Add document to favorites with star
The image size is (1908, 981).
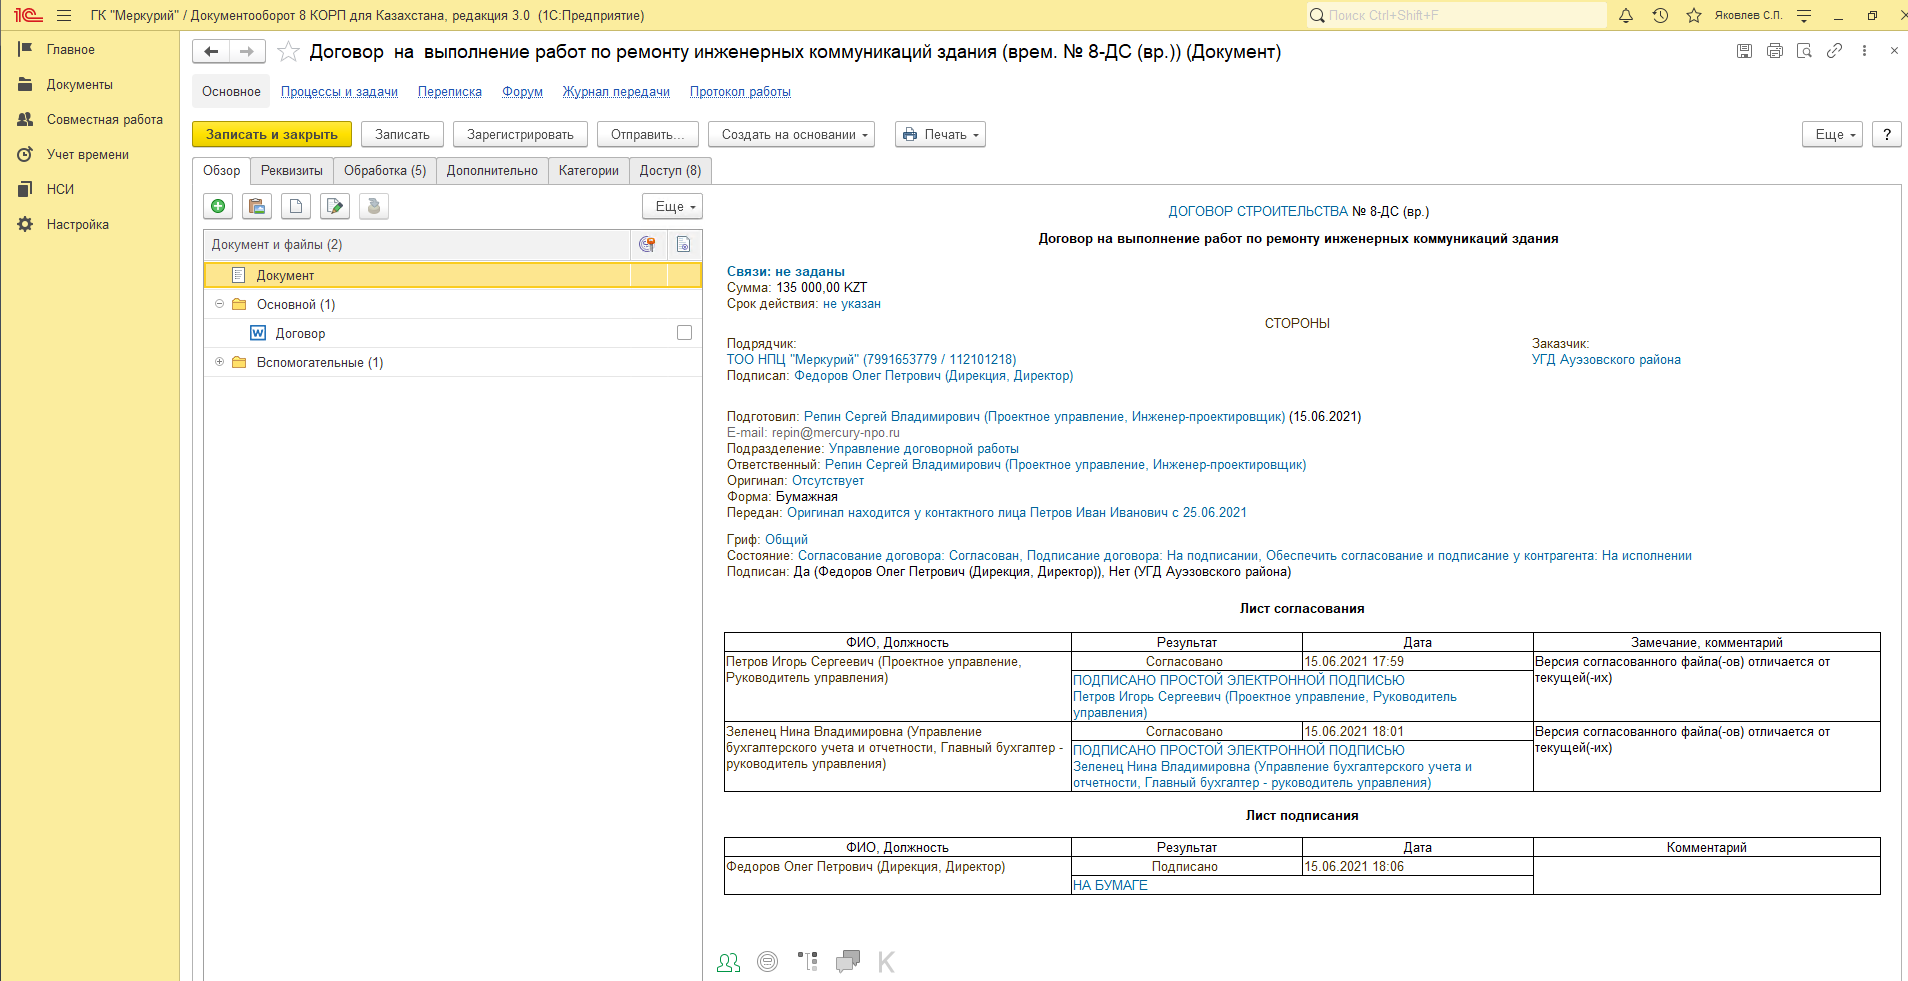[288, 52]
